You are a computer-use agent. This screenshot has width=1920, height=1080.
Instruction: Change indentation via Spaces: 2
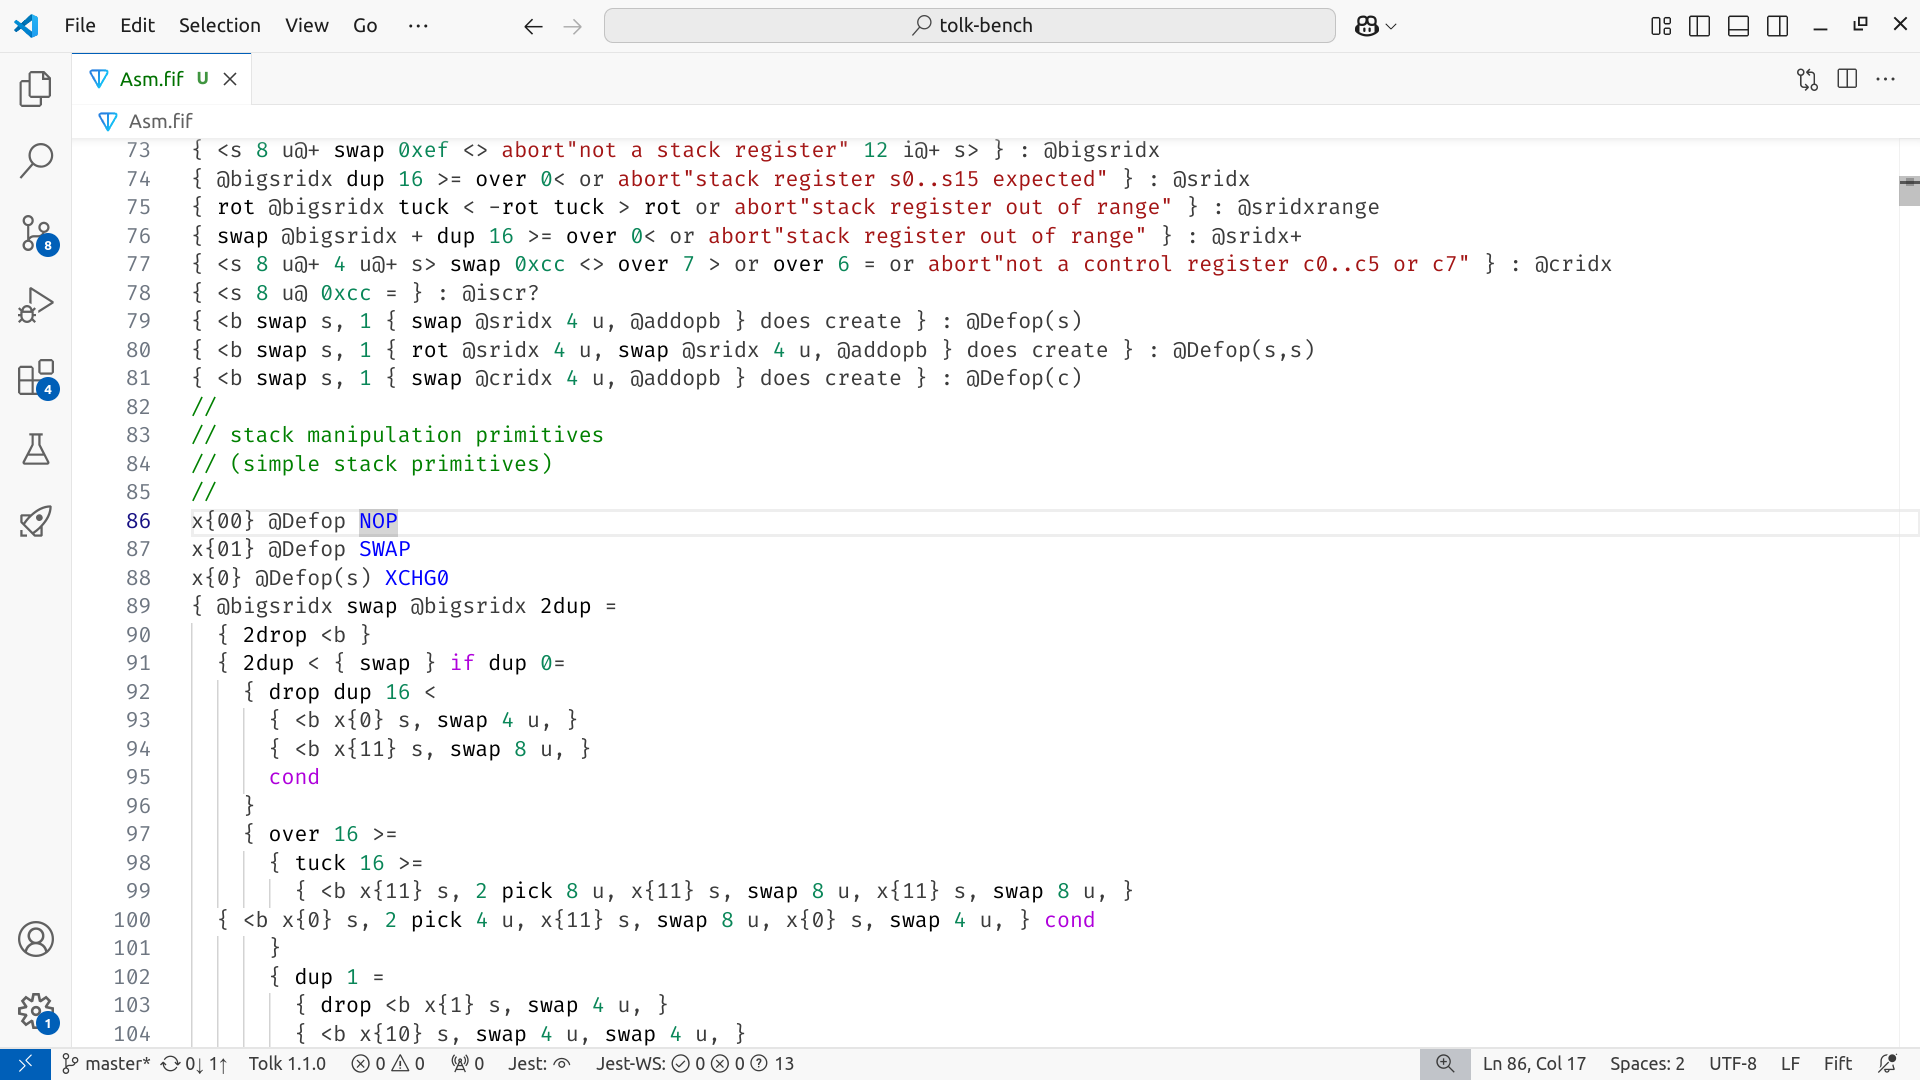click(1647, 1064)
